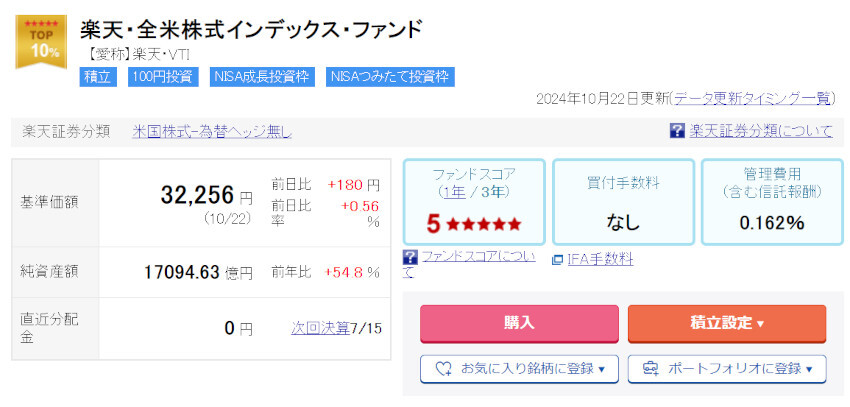Image resolution: width=850 pixels, height=407 pixels.
Task: Open the 米国株式-為替ヘッジ無し category link
Action: click(212, 131)
